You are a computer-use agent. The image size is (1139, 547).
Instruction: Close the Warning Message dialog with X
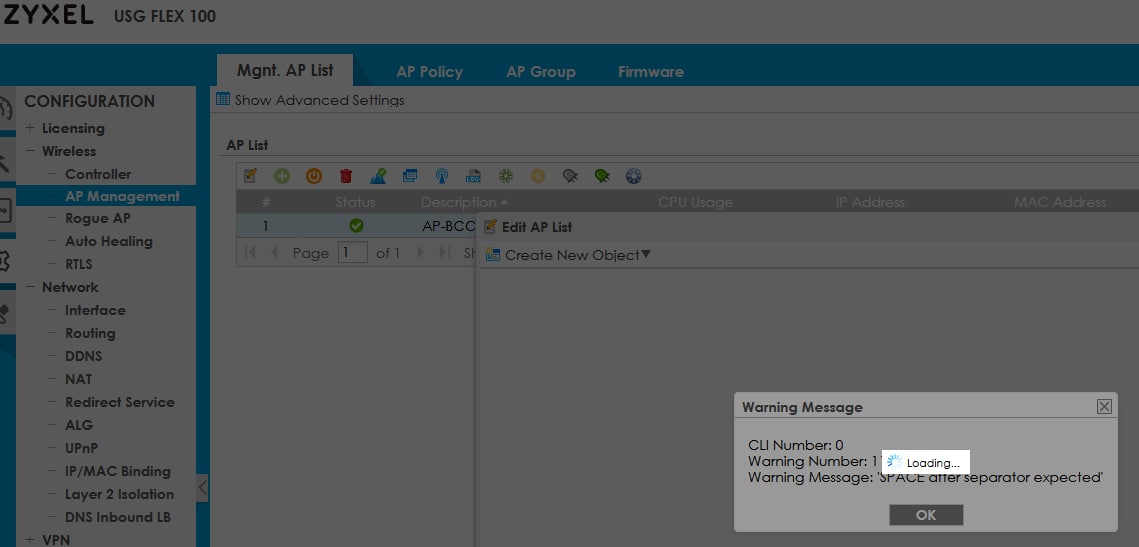1104,407
